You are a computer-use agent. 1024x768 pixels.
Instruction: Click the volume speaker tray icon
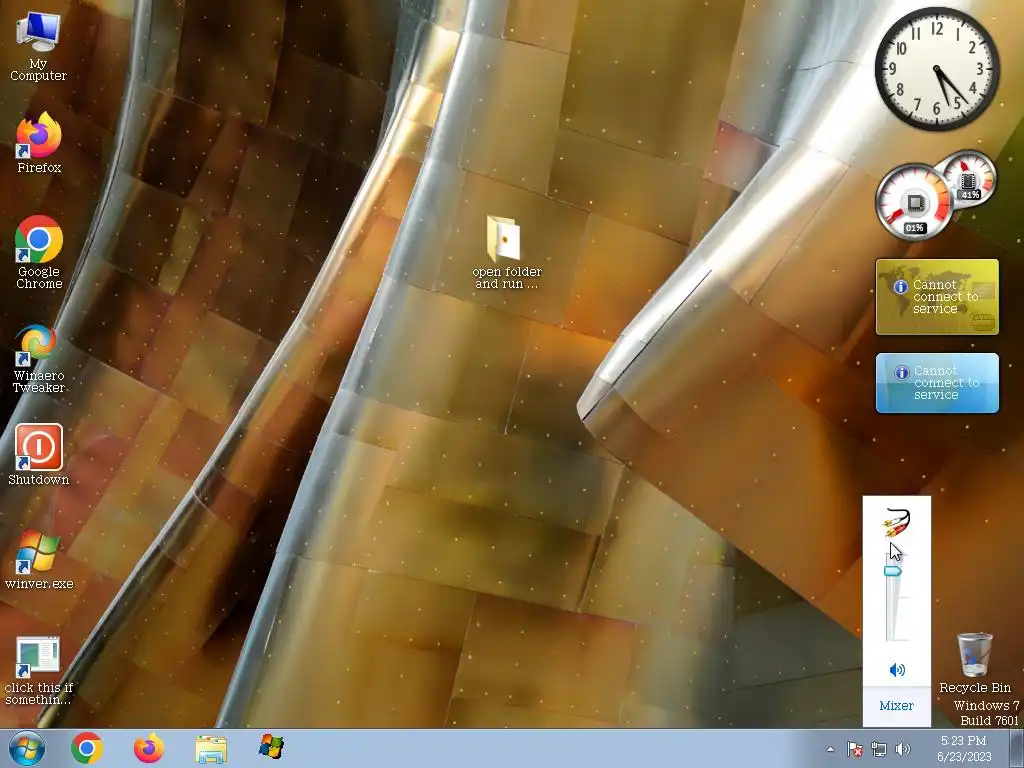click(903, 749)
